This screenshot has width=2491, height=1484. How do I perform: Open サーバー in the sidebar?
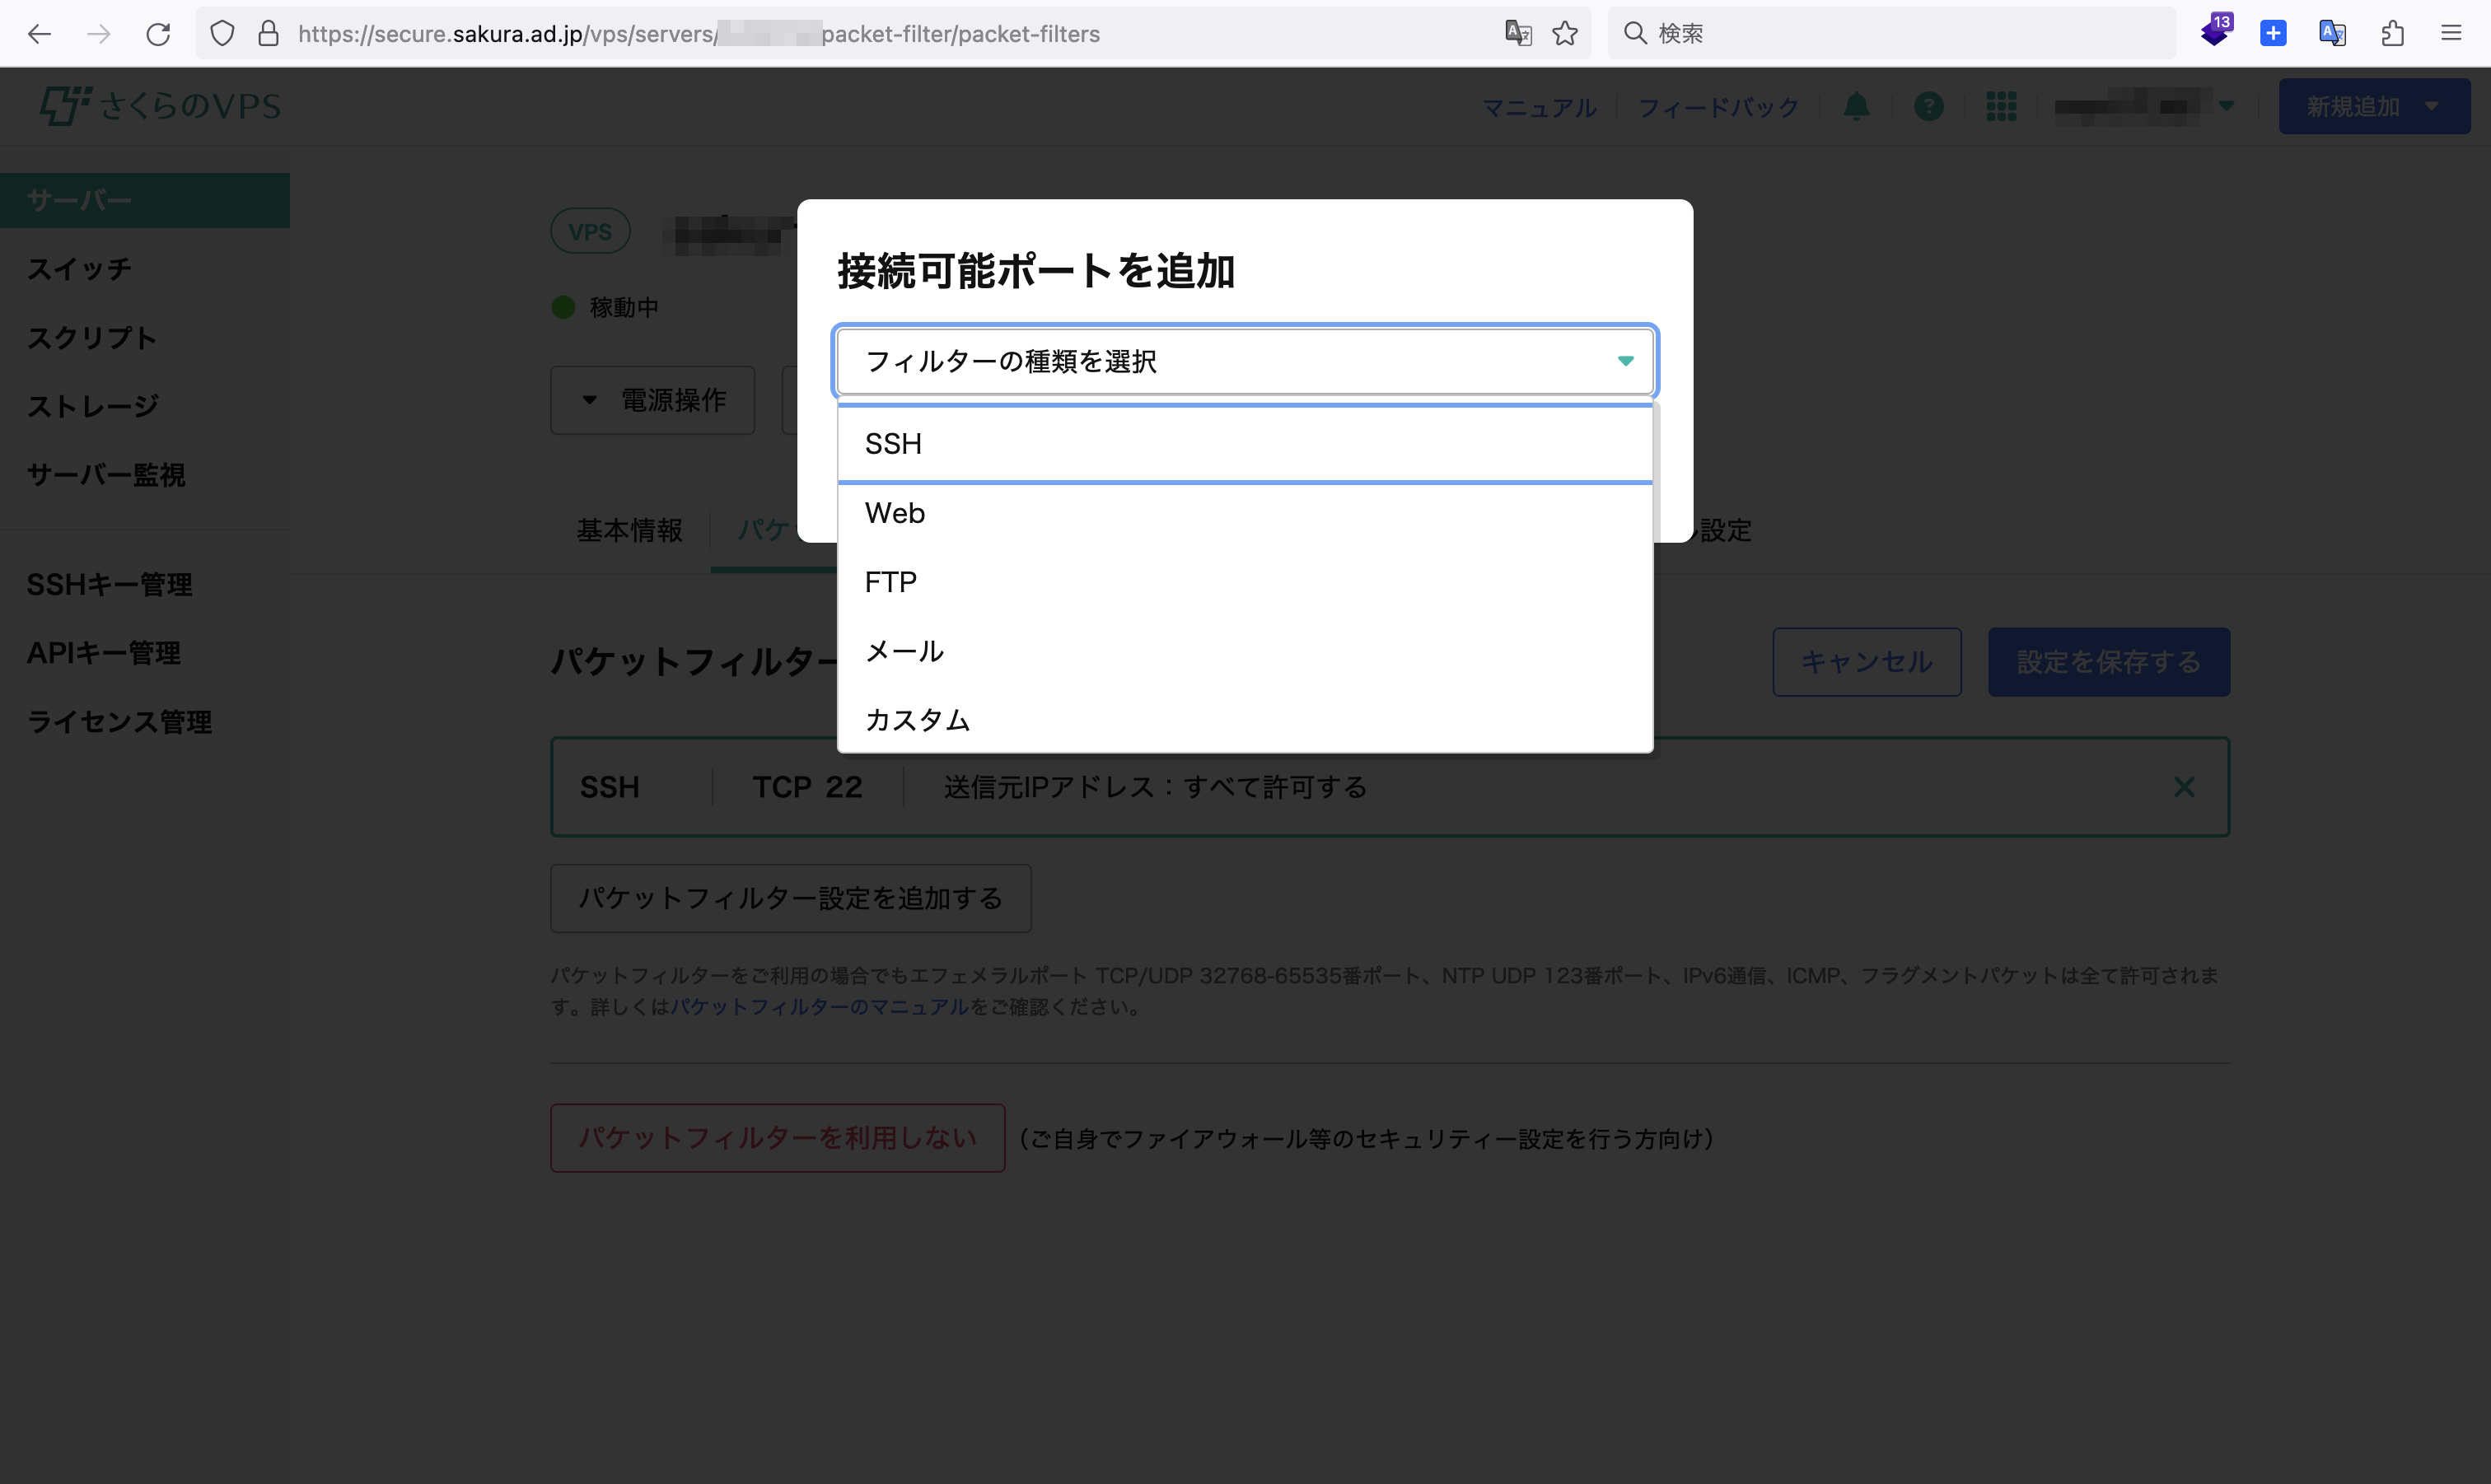point(145,200)
